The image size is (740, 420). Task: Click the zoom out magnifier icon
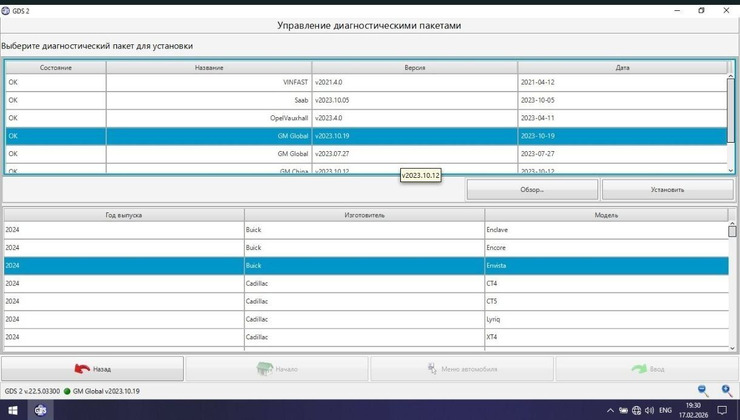[x=703, y=391]
